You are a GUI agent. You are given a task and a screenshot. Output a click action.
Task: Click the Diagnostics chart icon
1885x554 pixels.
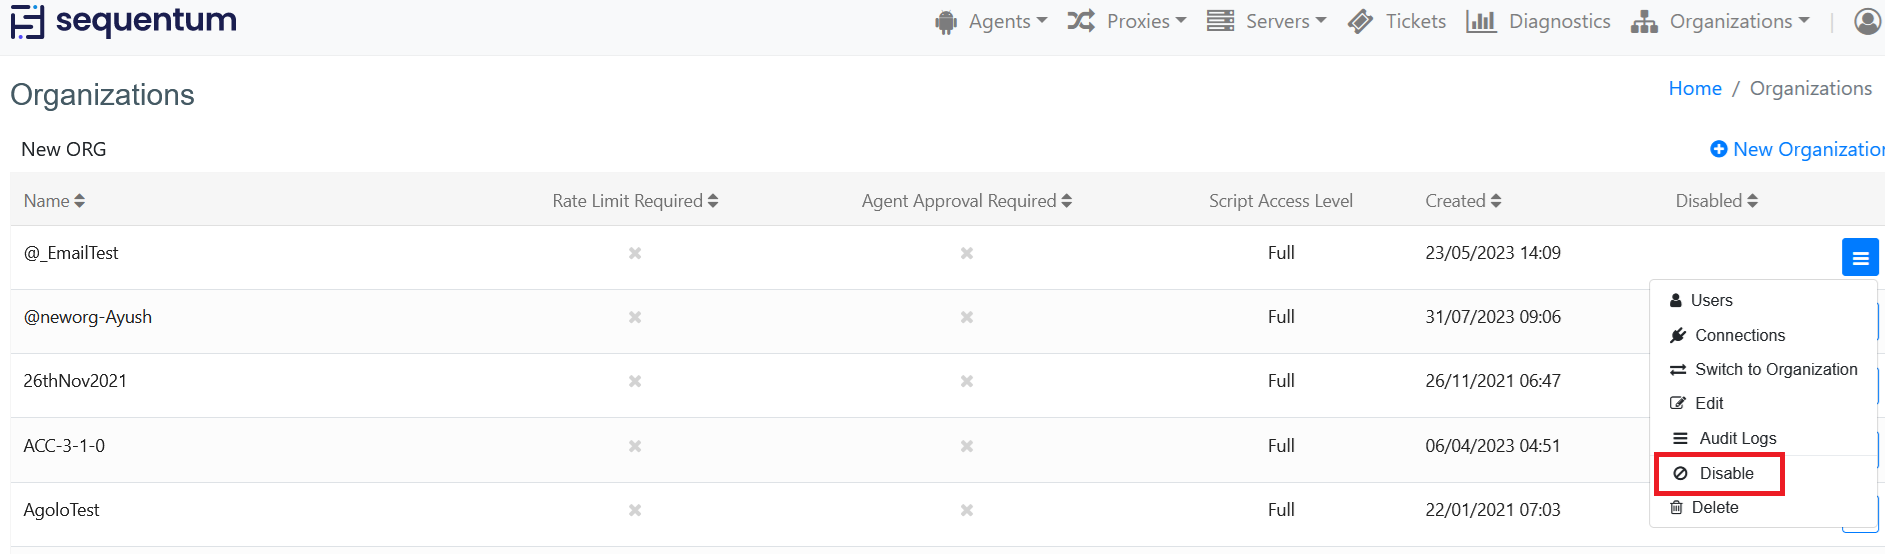(x=1481, y=22)
